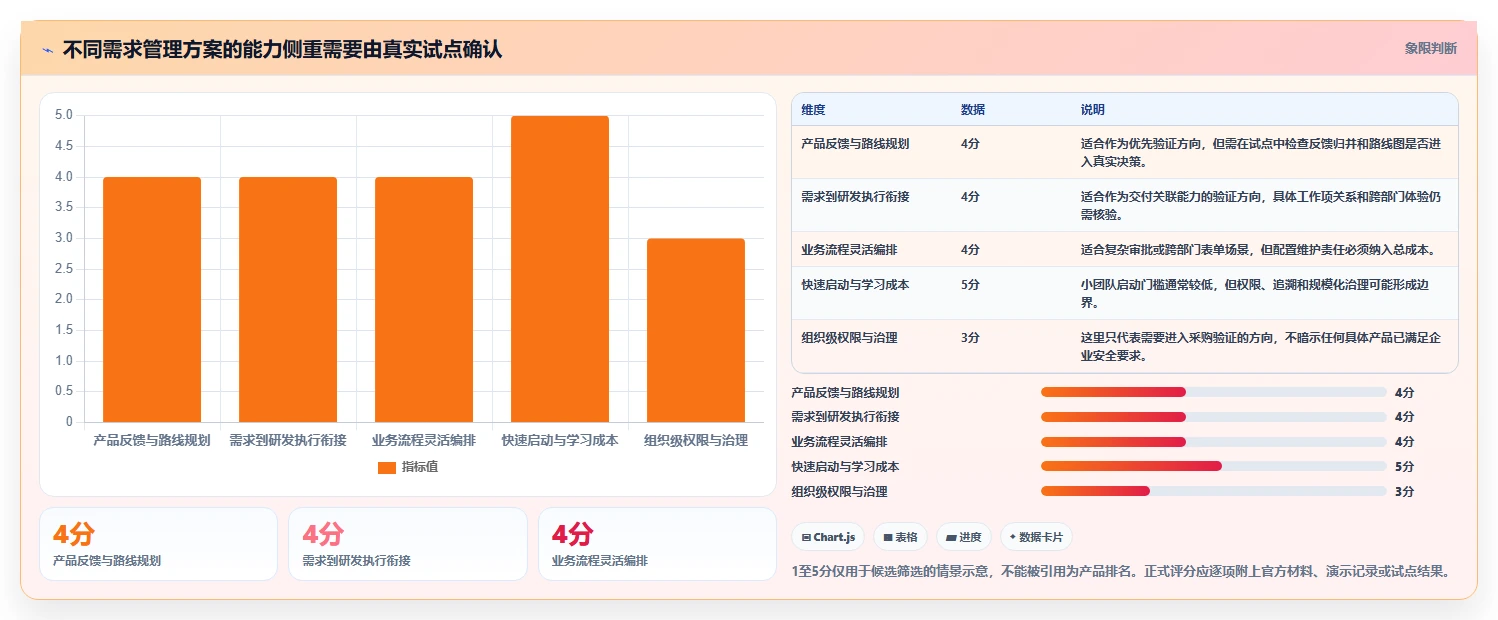Click the table description starting 这里只代表需要进入采购验证
The width and height of the screenshot is (1498, 620).
coord(1260,346)
